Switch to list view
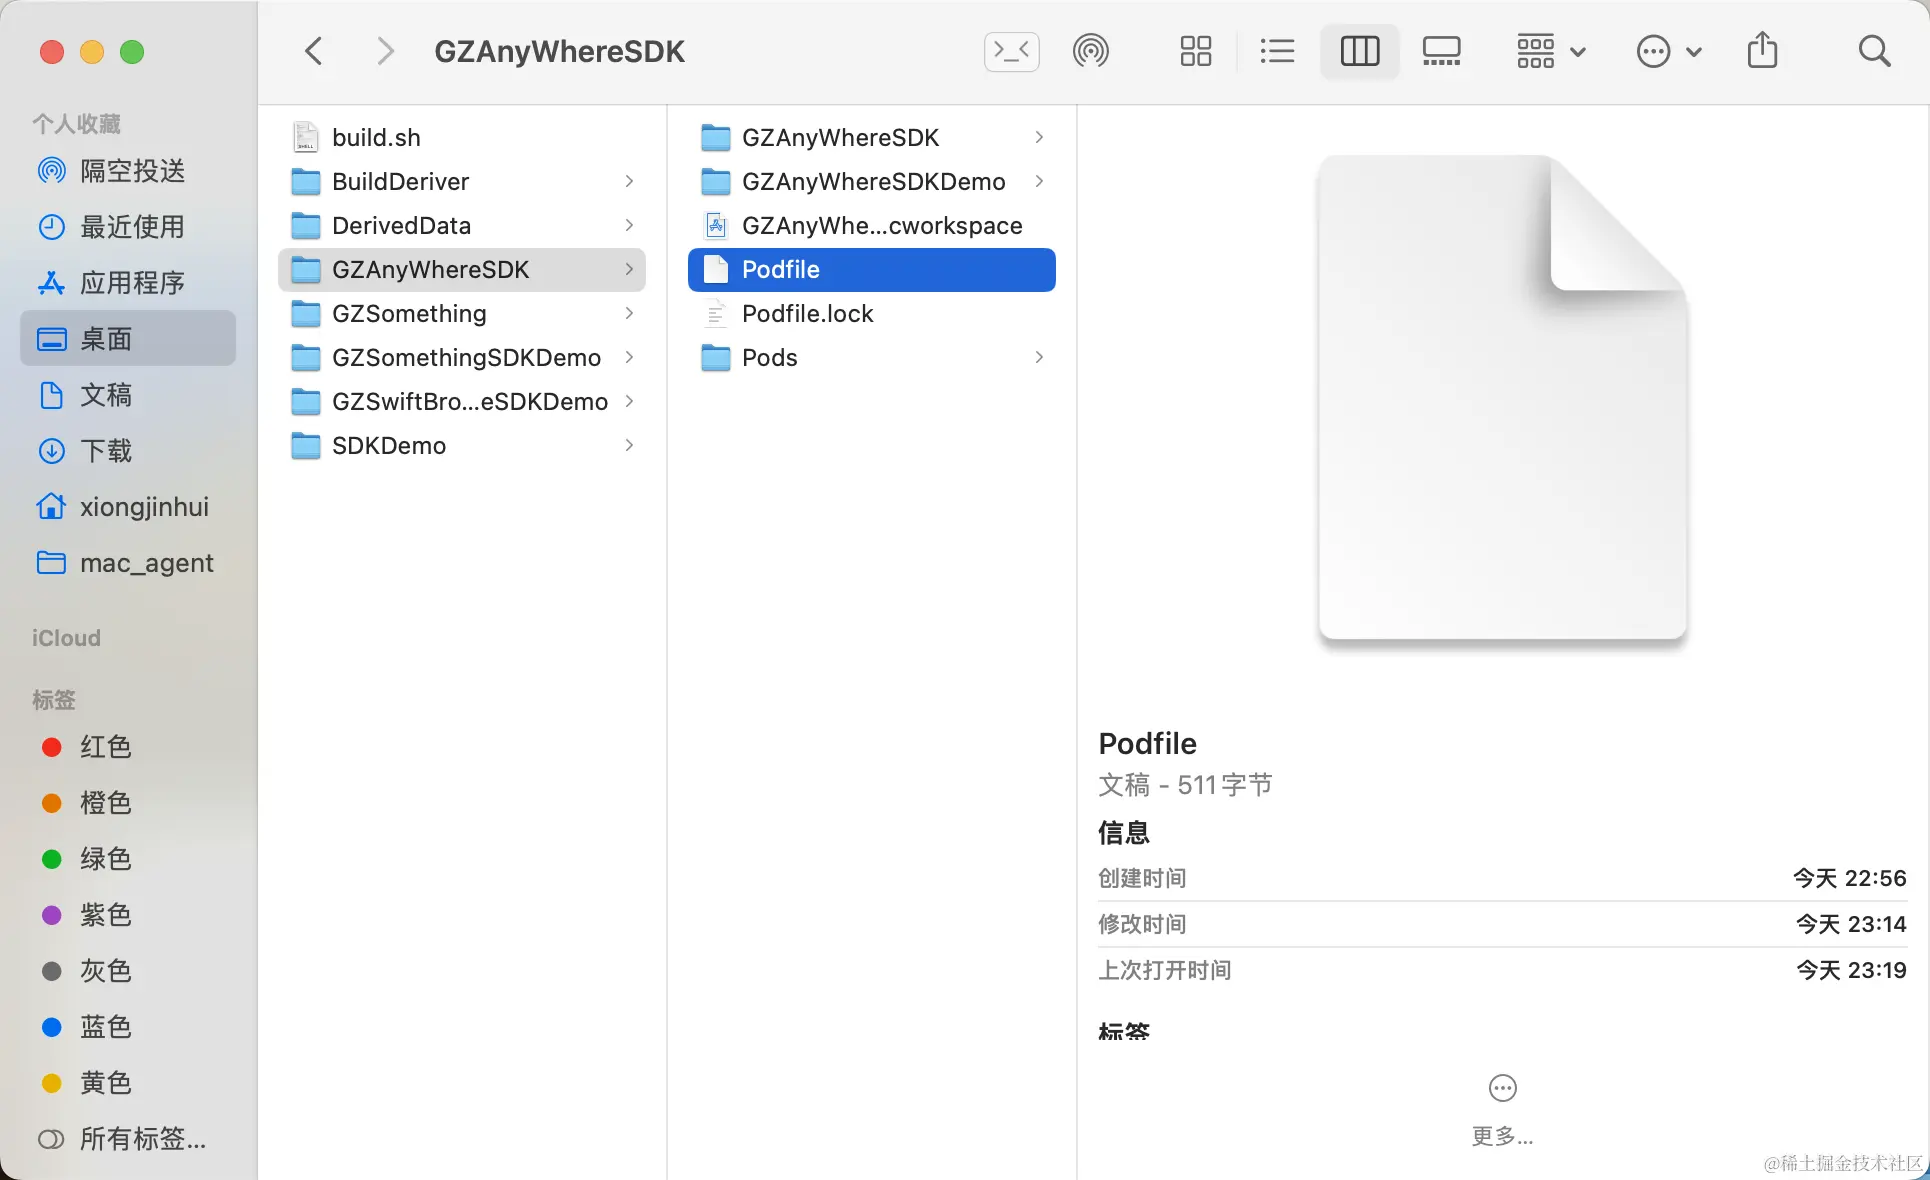The width and height of the screenshot is (1930, 1180). tap(1277, 51)
